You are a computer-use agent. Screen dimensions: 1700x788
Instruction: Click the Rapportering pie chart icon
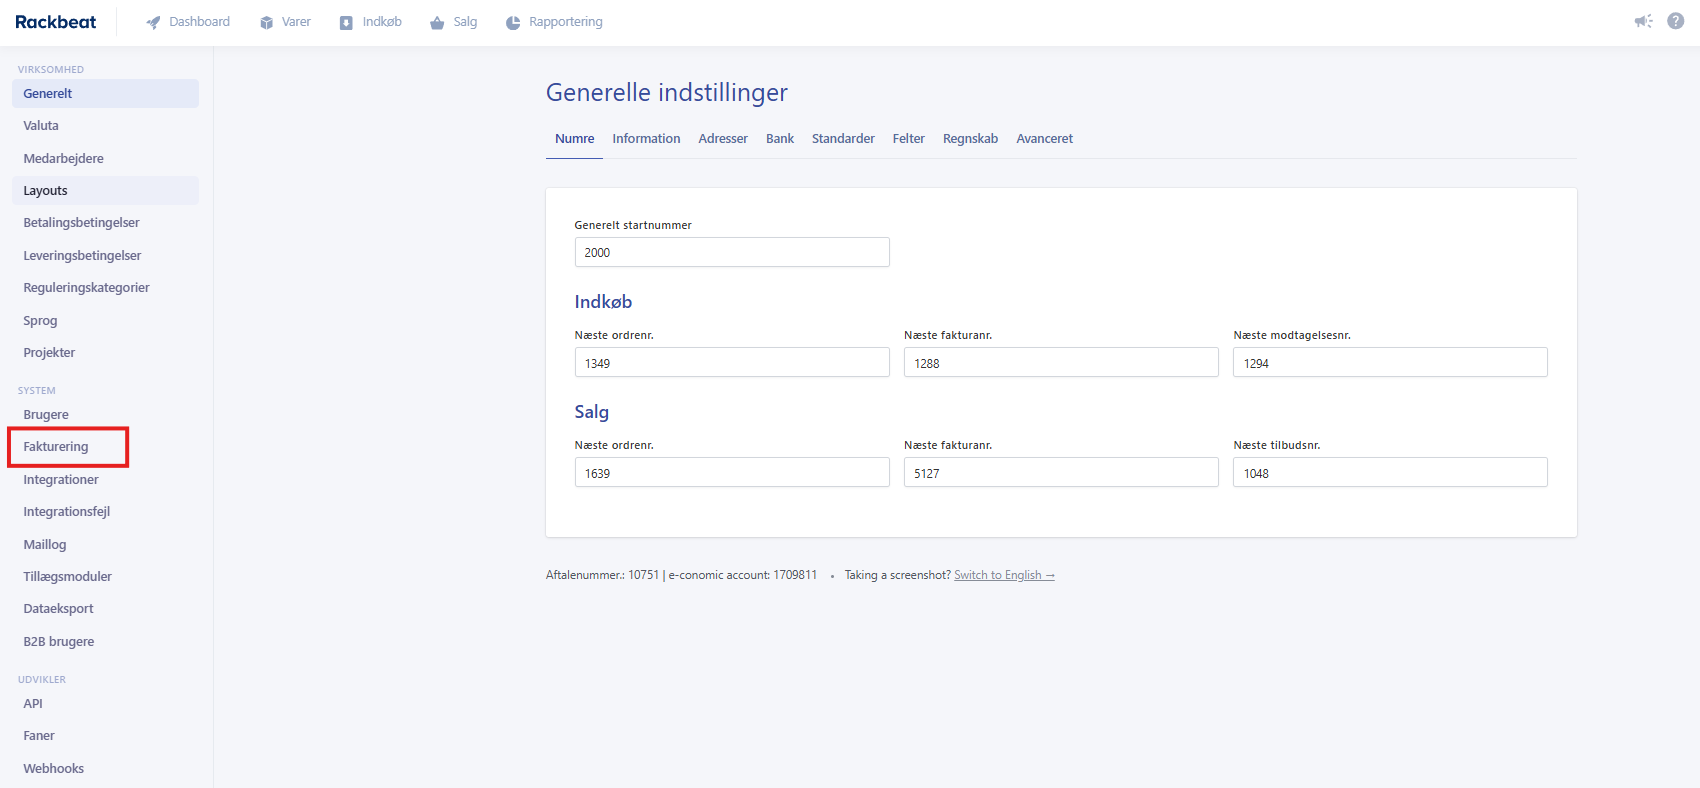point(513,23)
